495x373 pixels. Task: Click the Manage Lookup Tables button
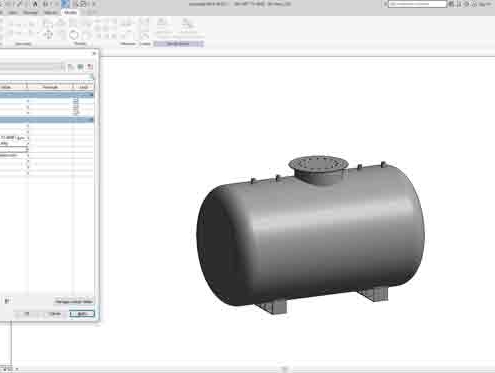(74, 302)
